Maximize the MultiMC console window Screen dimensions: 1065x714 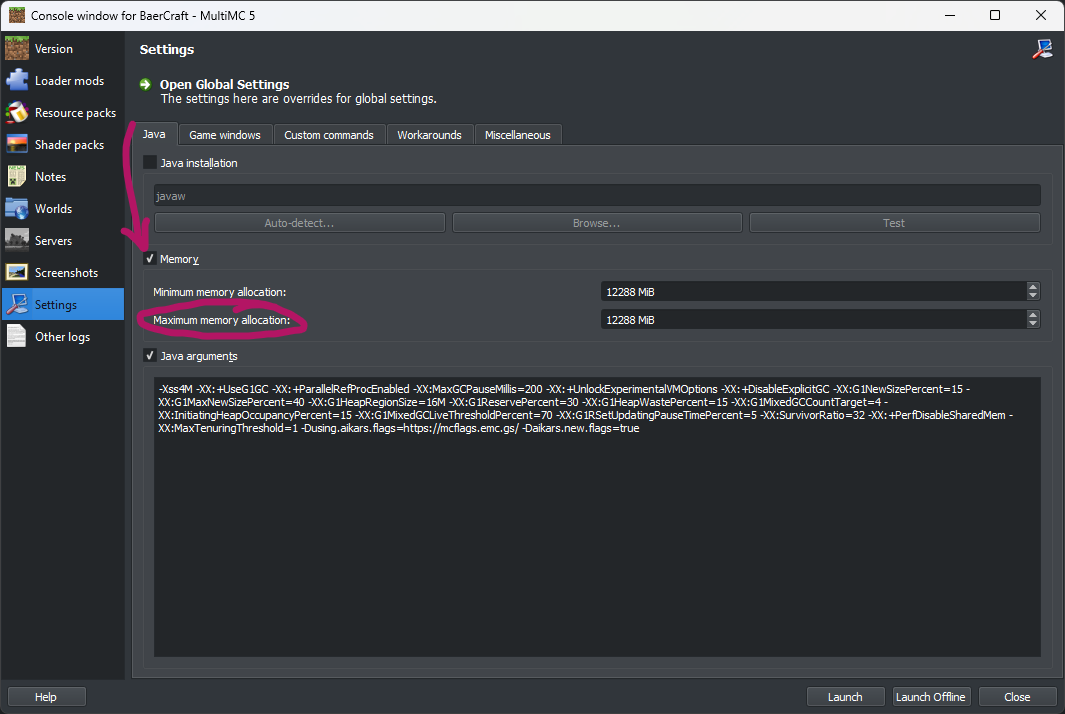coord(995,15)
